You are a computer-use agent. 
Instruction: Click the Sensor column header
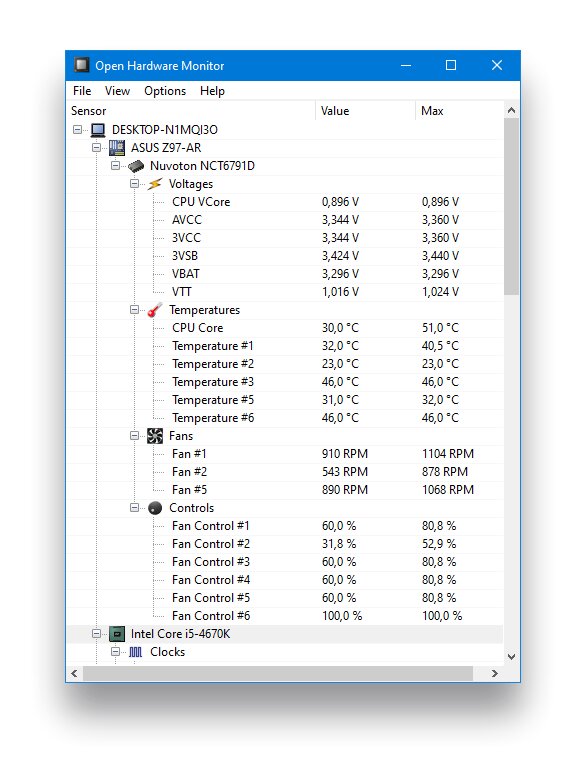pyautogui.click(x=191, y=111)
